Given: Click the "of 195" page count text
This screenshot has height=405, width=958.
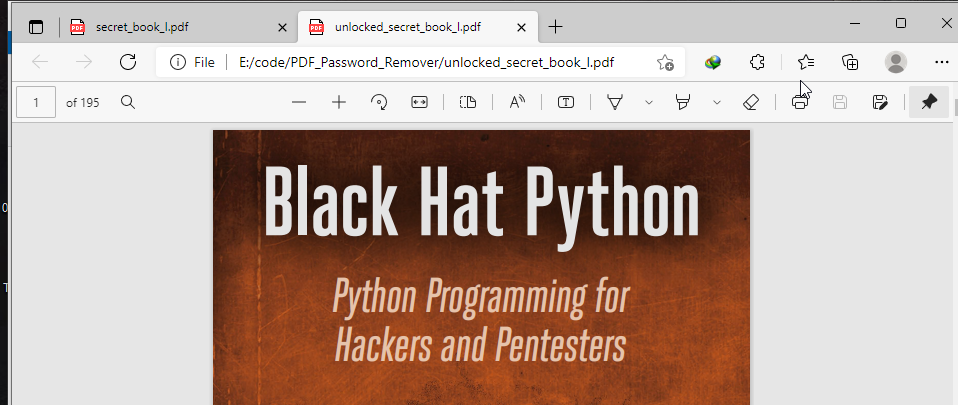Looking at the screenshot, I should pos(82,103).
